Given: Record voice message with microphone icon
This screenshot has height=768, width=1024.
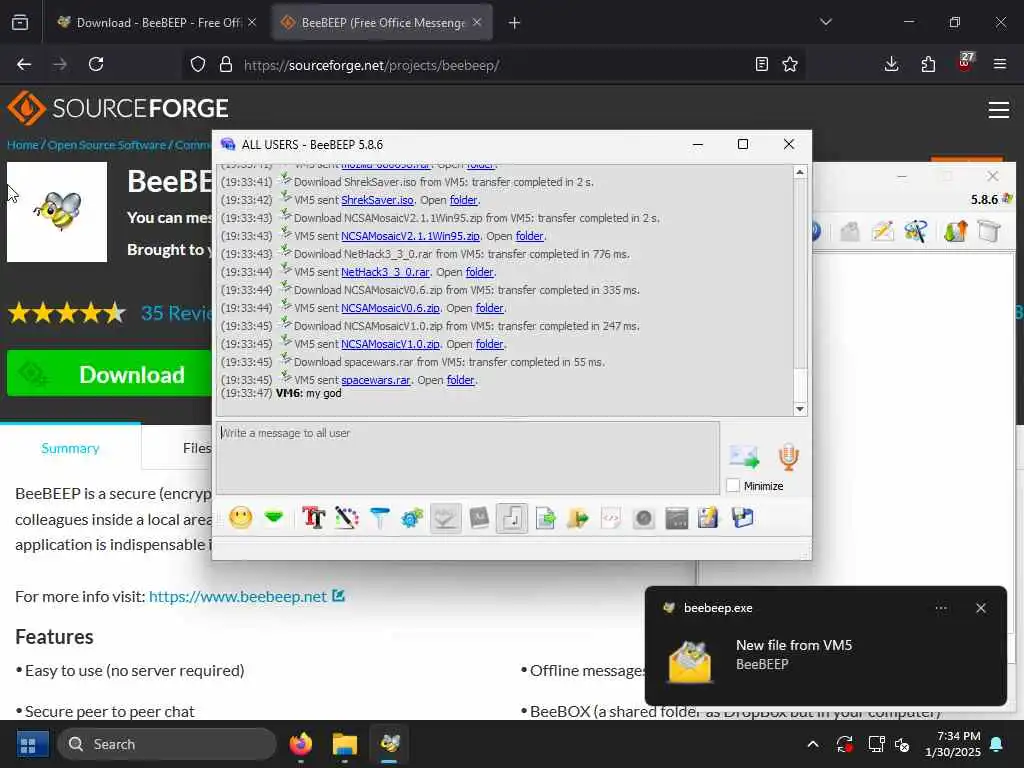Looking at the screenshot, I should [788, 456].
